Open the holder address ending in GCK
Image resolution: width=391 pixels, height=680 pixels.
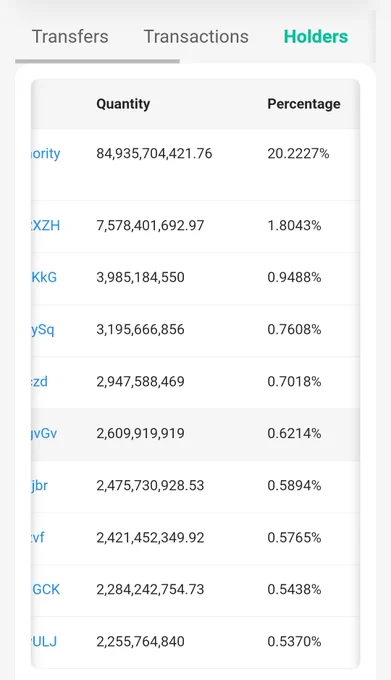point(46,589)
